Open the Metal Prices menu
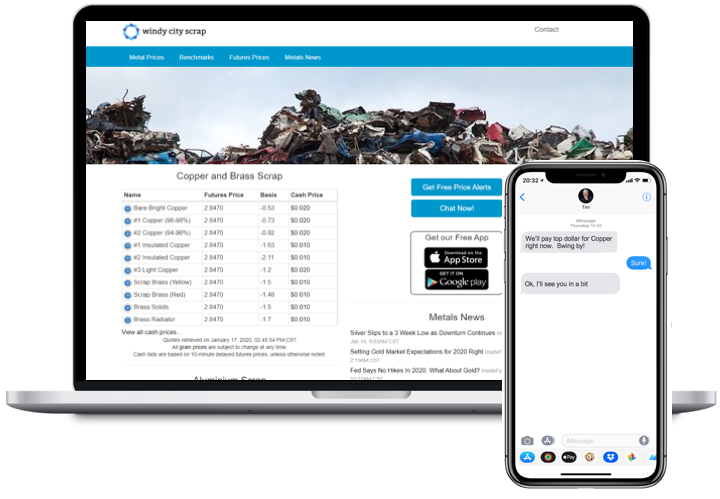The image size is (720, 499). 146,57
